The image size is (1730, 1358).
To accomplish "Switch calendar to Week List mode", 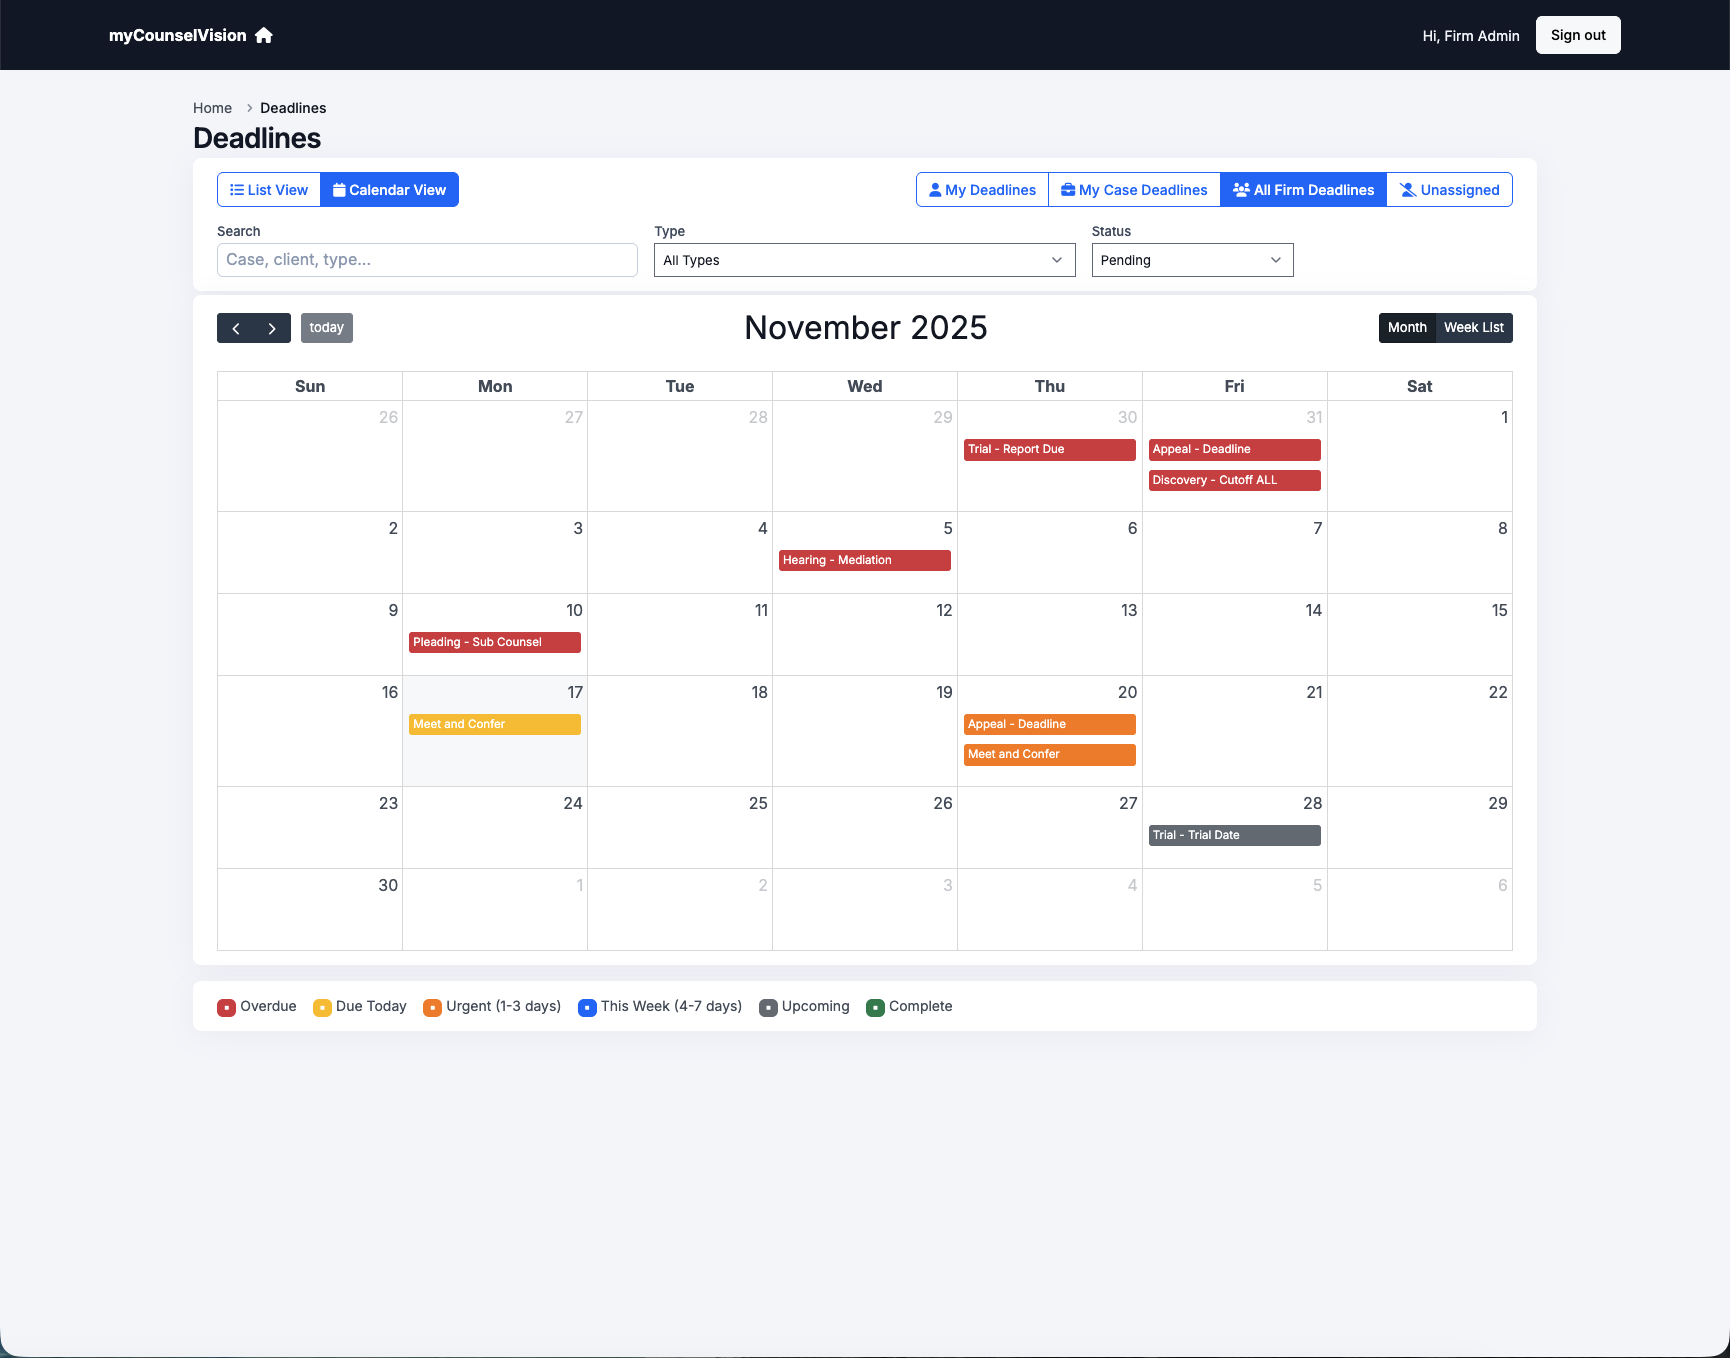I will coord(1474,327).
